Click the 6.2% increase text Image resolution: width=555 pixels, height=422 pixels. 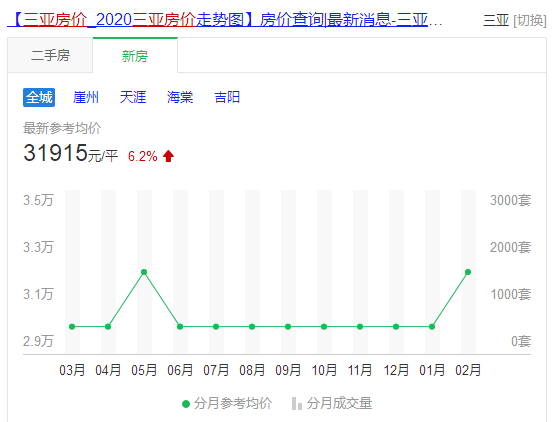pos(143,156)
